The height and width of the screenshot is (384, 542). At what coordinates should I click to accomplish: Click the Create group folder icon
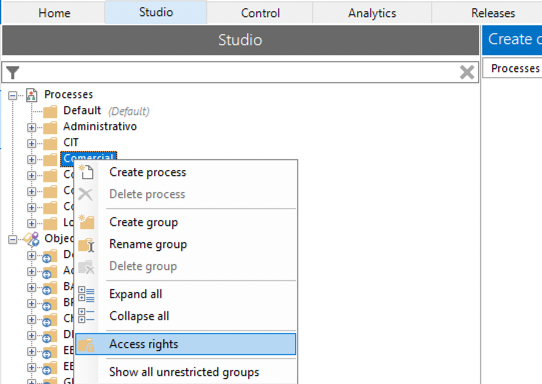click(x=86, y=222)
